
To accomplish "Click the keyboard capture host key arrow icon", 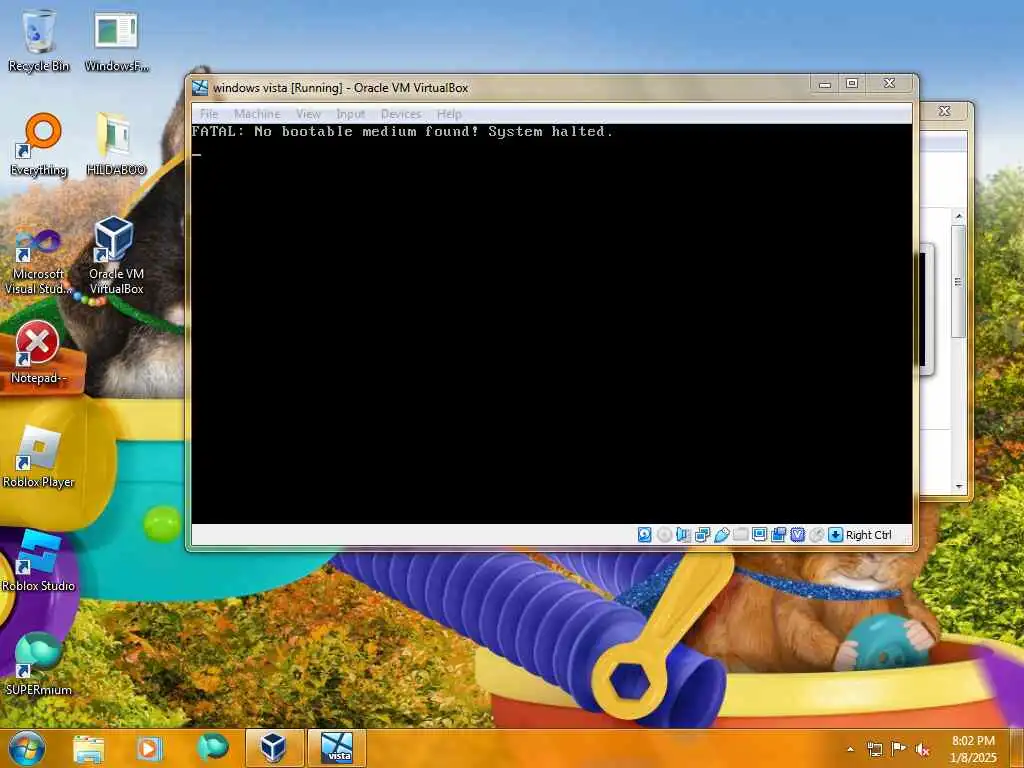I will [835, 535].
